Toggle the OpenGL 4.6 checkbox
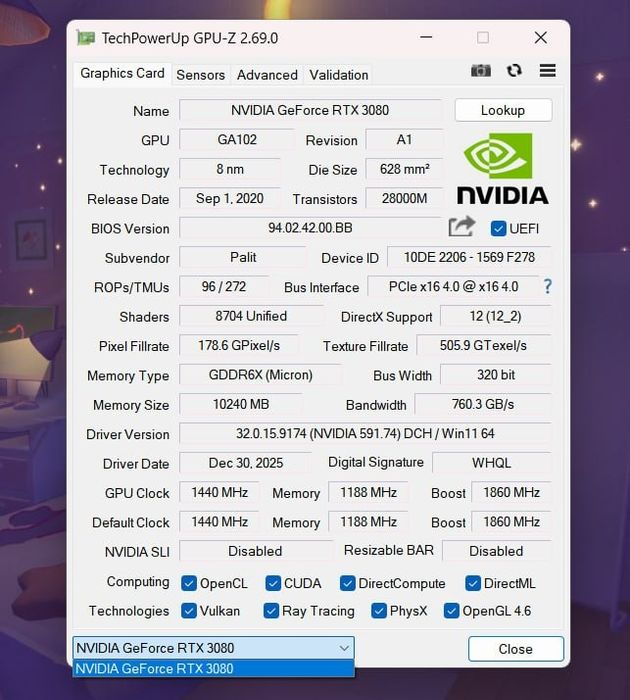Screen dimensions: 630x700 point(451,611)
